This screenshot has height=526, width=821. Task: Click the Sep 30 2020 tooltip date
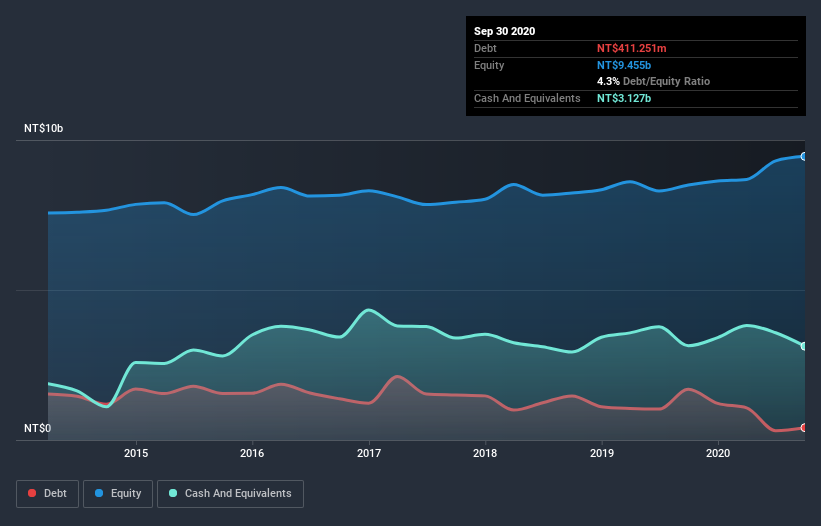pos(505,31)
